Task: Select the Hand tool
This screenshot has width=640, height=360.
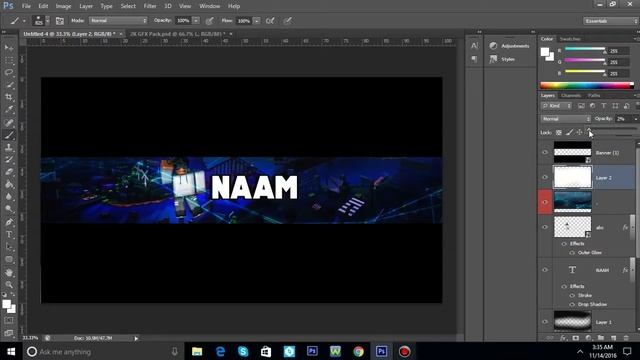Action: [x=9, y=272]
